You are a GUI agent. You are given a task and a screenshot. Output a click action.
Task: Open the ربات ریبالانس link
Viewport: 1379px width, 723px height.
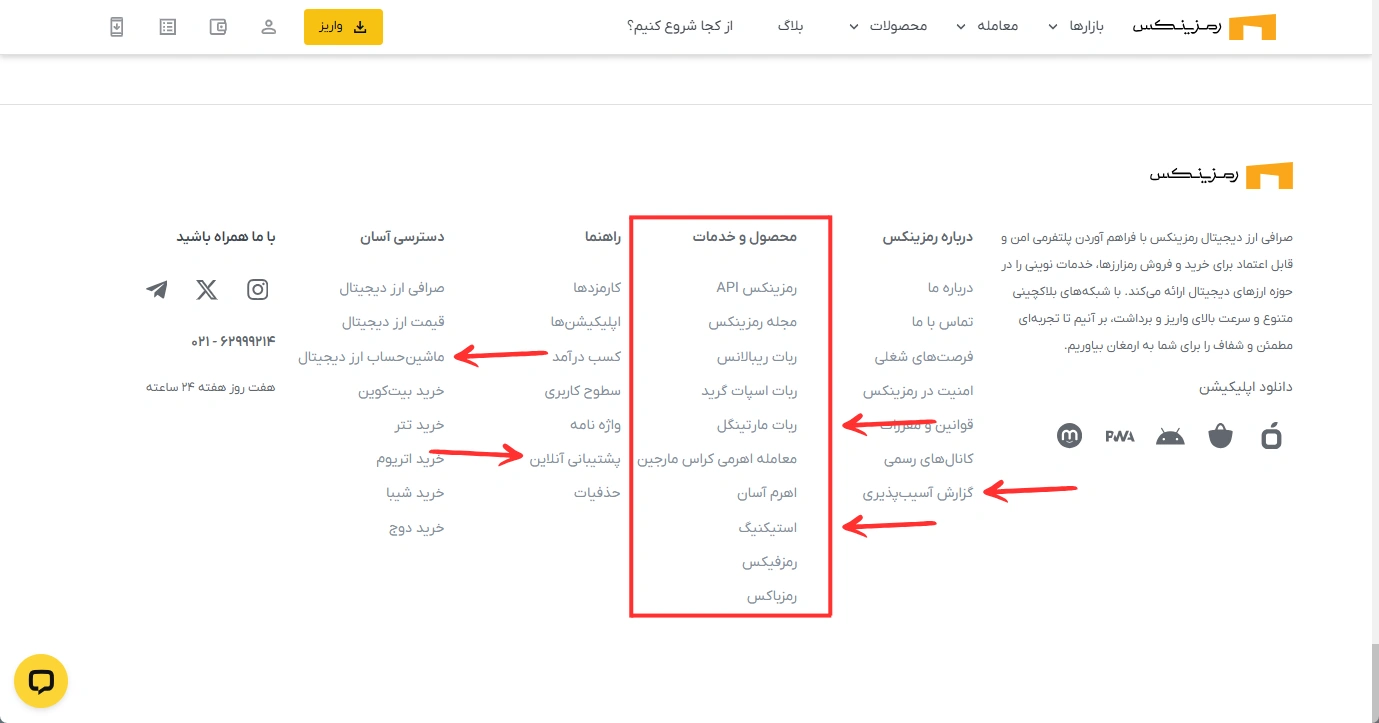pos(757,356)
